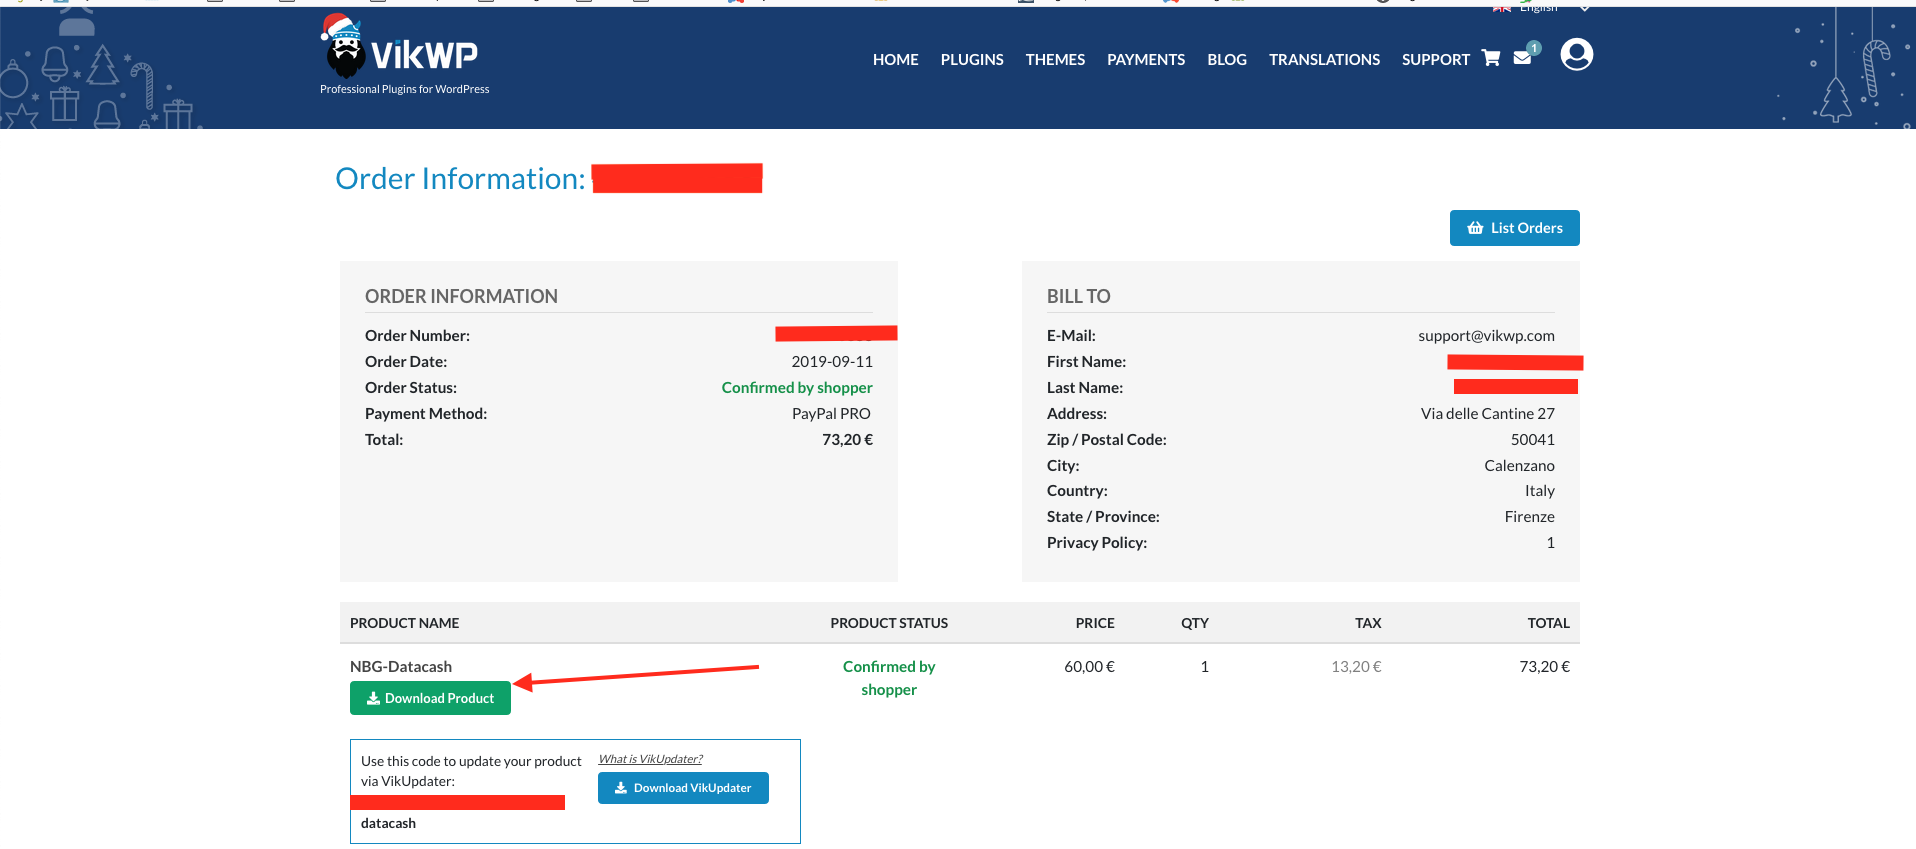1916x849 pixels.
Task: Click the Order Information page heading
Action: click(x=460, y=178)
